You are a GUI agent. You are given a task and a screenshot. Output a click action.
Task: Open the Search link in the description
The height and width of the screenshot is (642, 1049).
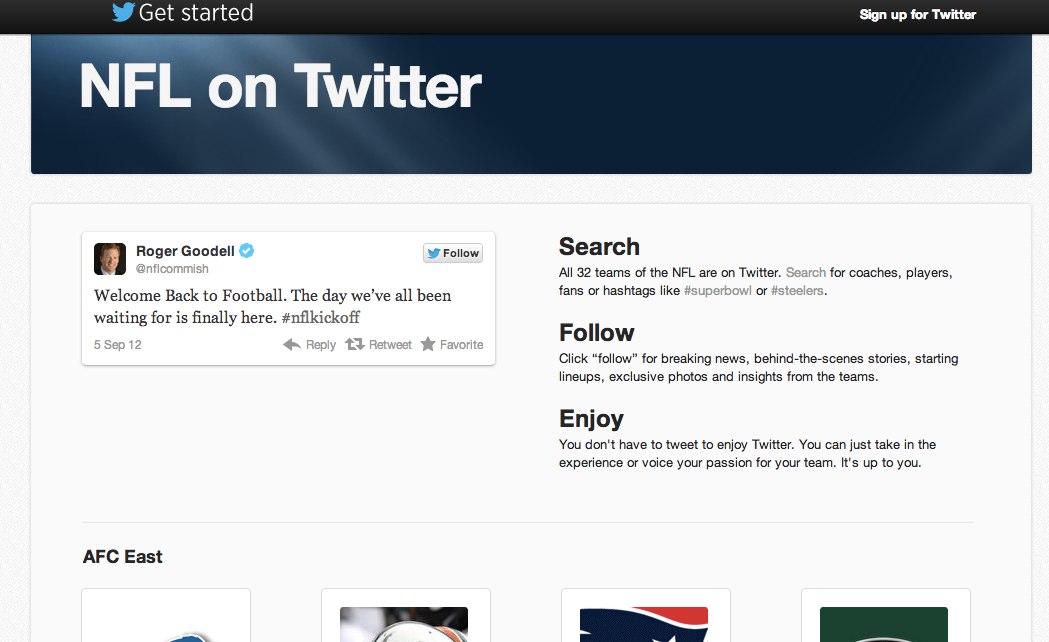(x=805, y=272)
